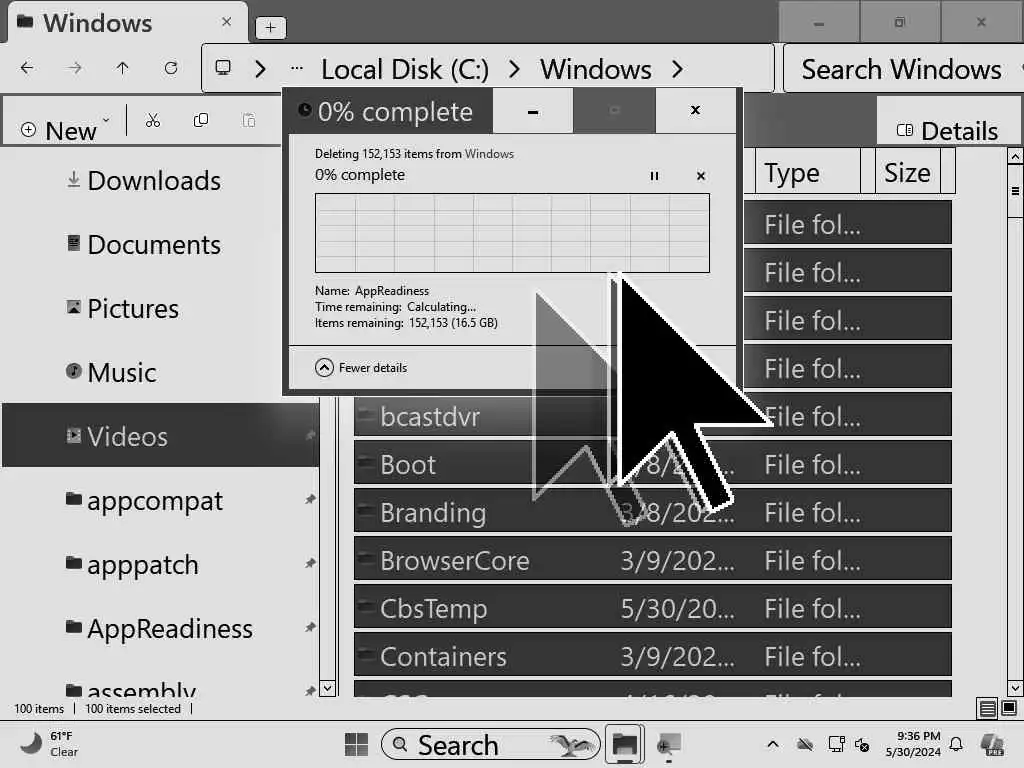Image resolution: width=1024 pixels, height=768 pixels.
Task: Click the This PC monitor icon in address bar
Action: point(223,68)
